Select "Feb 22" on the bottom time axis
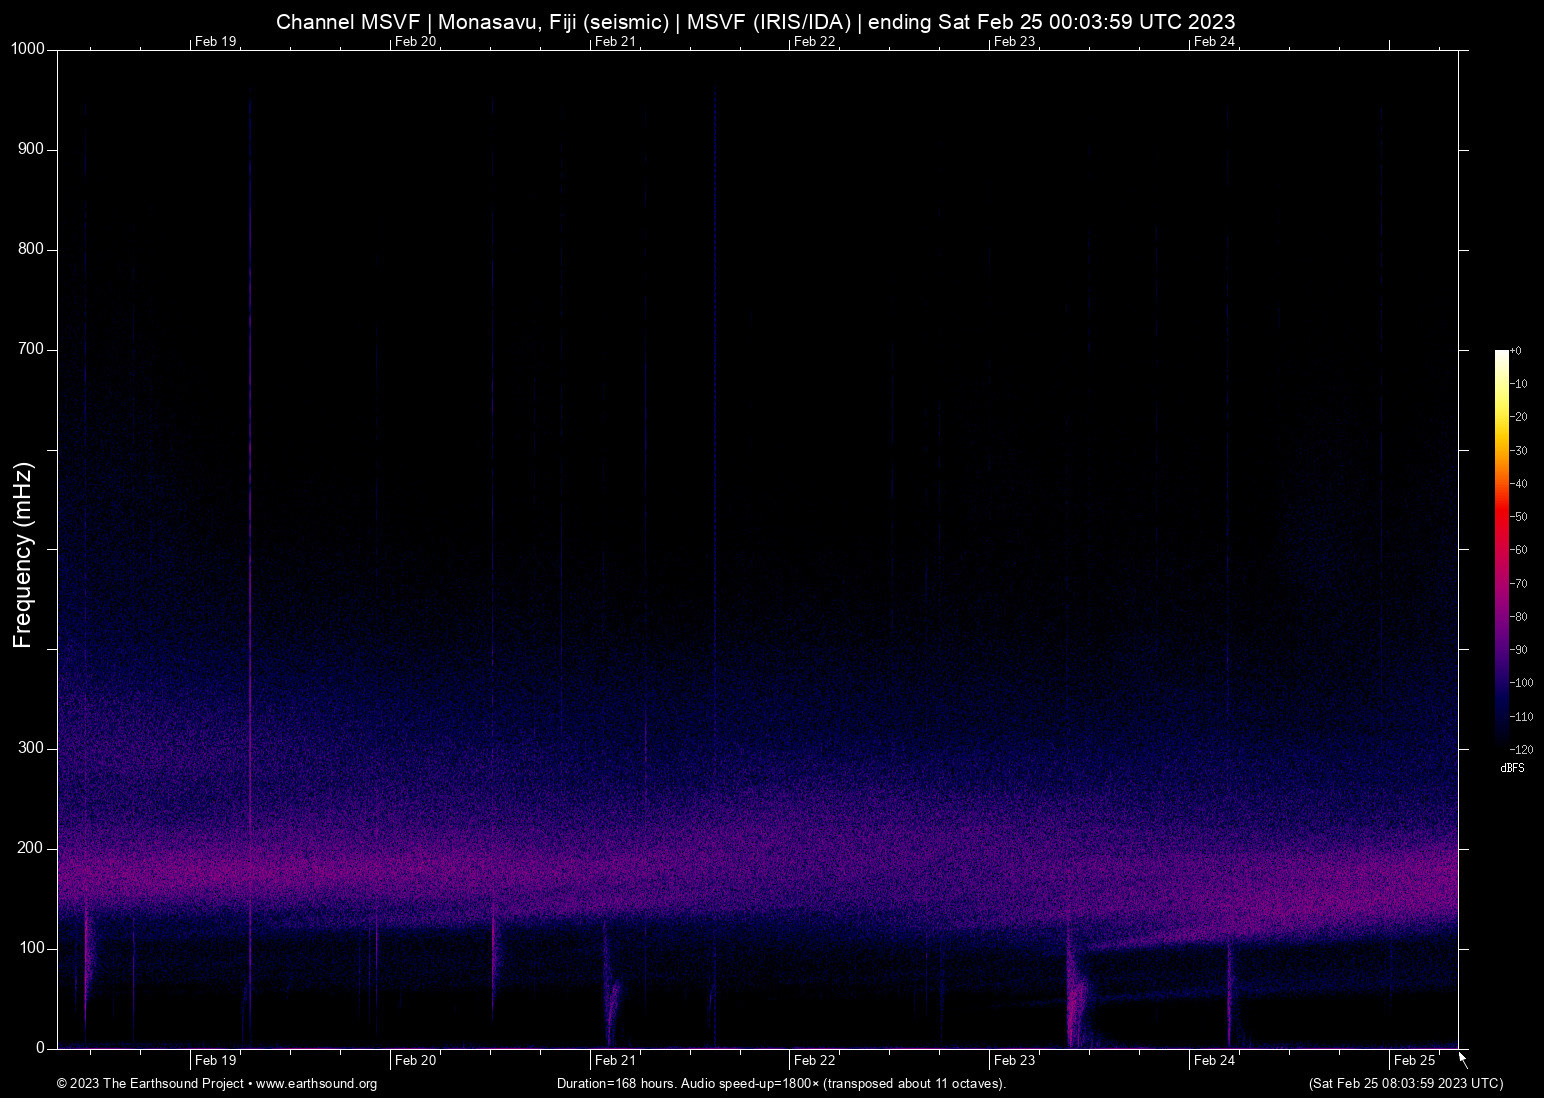 coord(815,1060)
